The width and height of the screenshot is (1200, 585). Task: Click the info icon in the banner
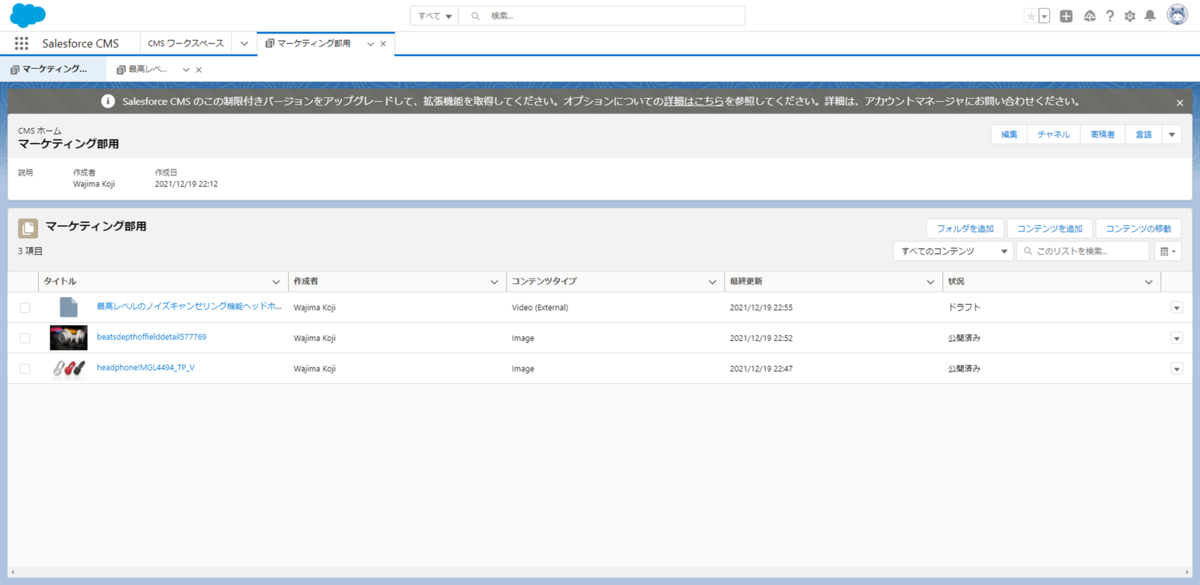[109, 102]
